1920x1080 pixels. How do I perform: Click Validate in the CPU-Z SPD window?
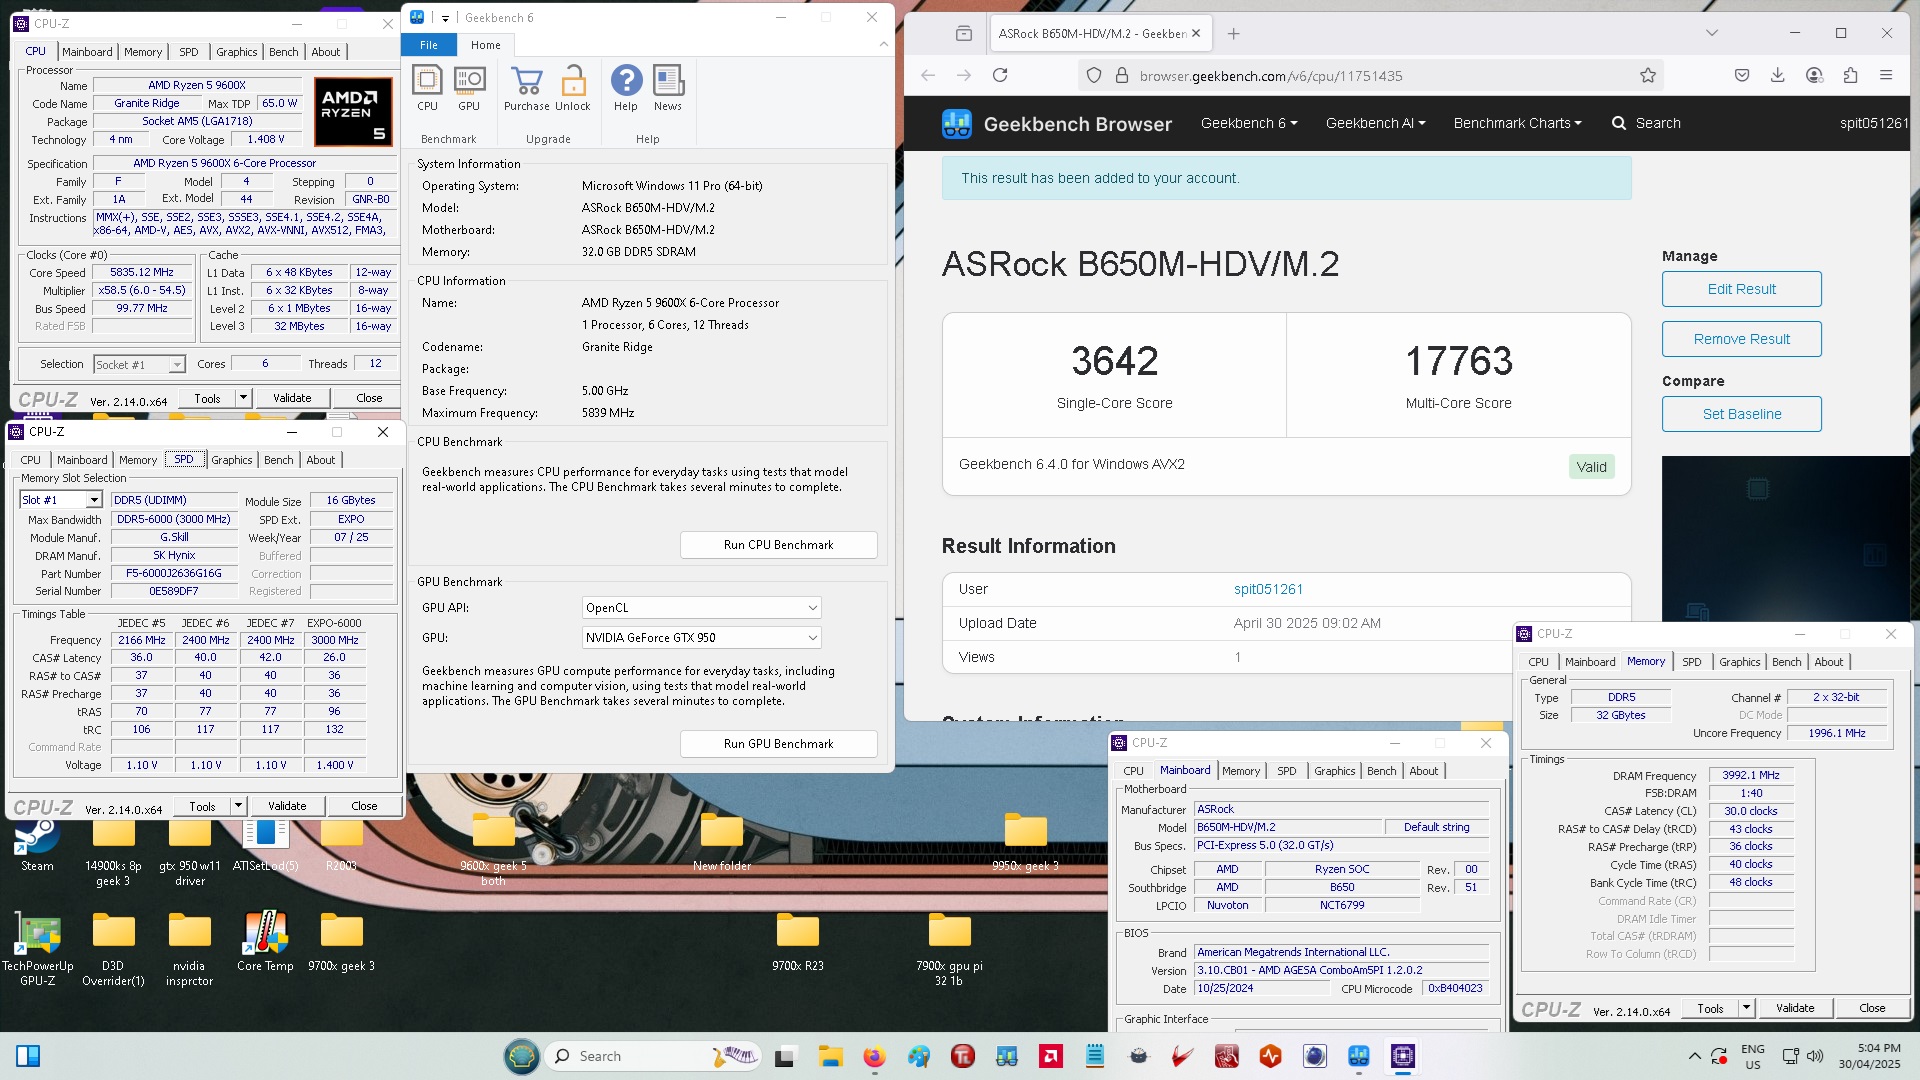(287, 806)
